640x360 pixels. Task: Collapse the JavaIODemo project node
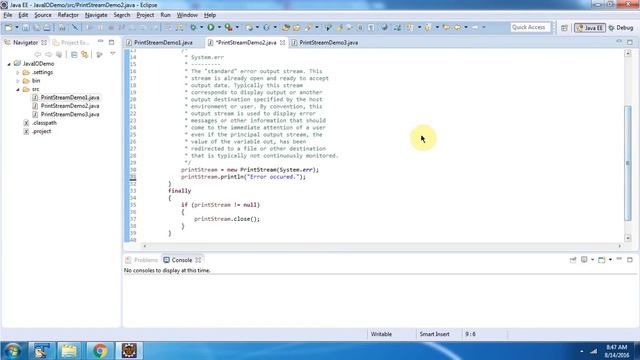[9, 64]
